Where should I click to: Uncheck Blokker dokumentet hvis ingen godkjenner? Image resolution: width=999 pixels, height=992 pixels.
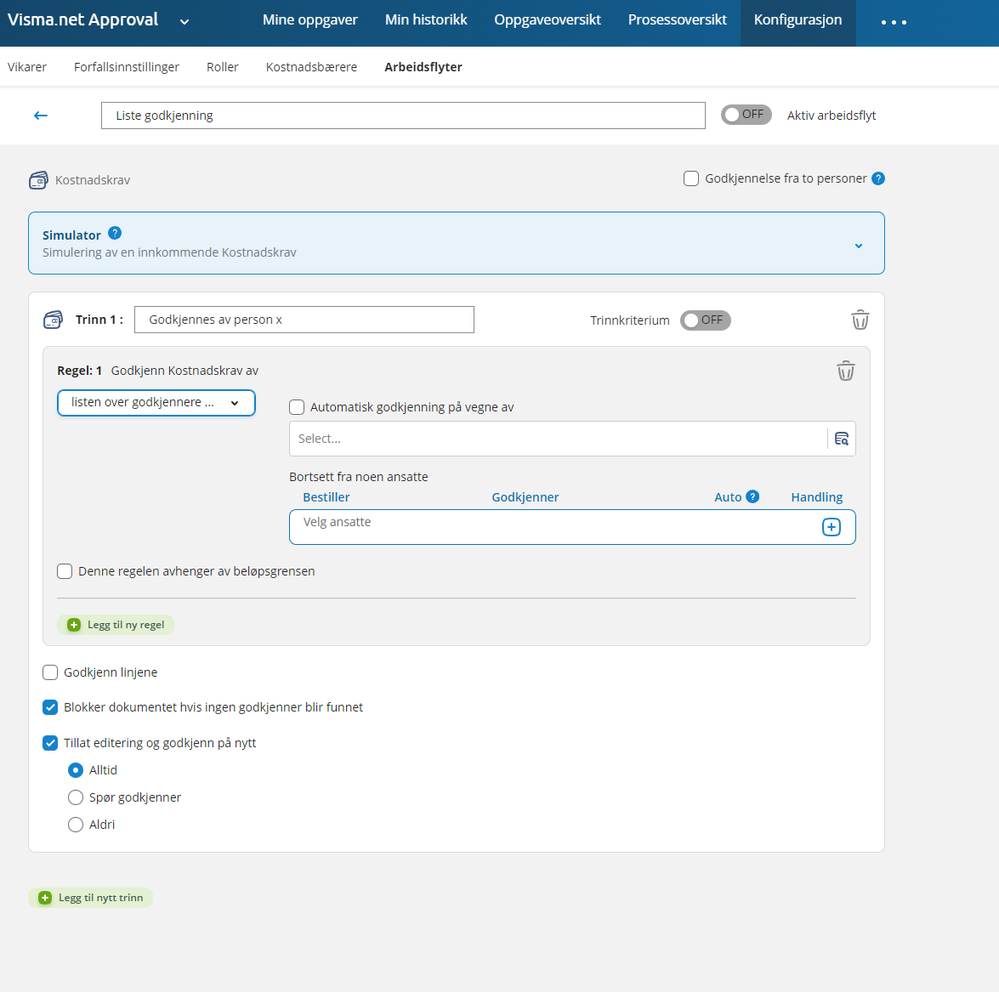tap(50, 707)
